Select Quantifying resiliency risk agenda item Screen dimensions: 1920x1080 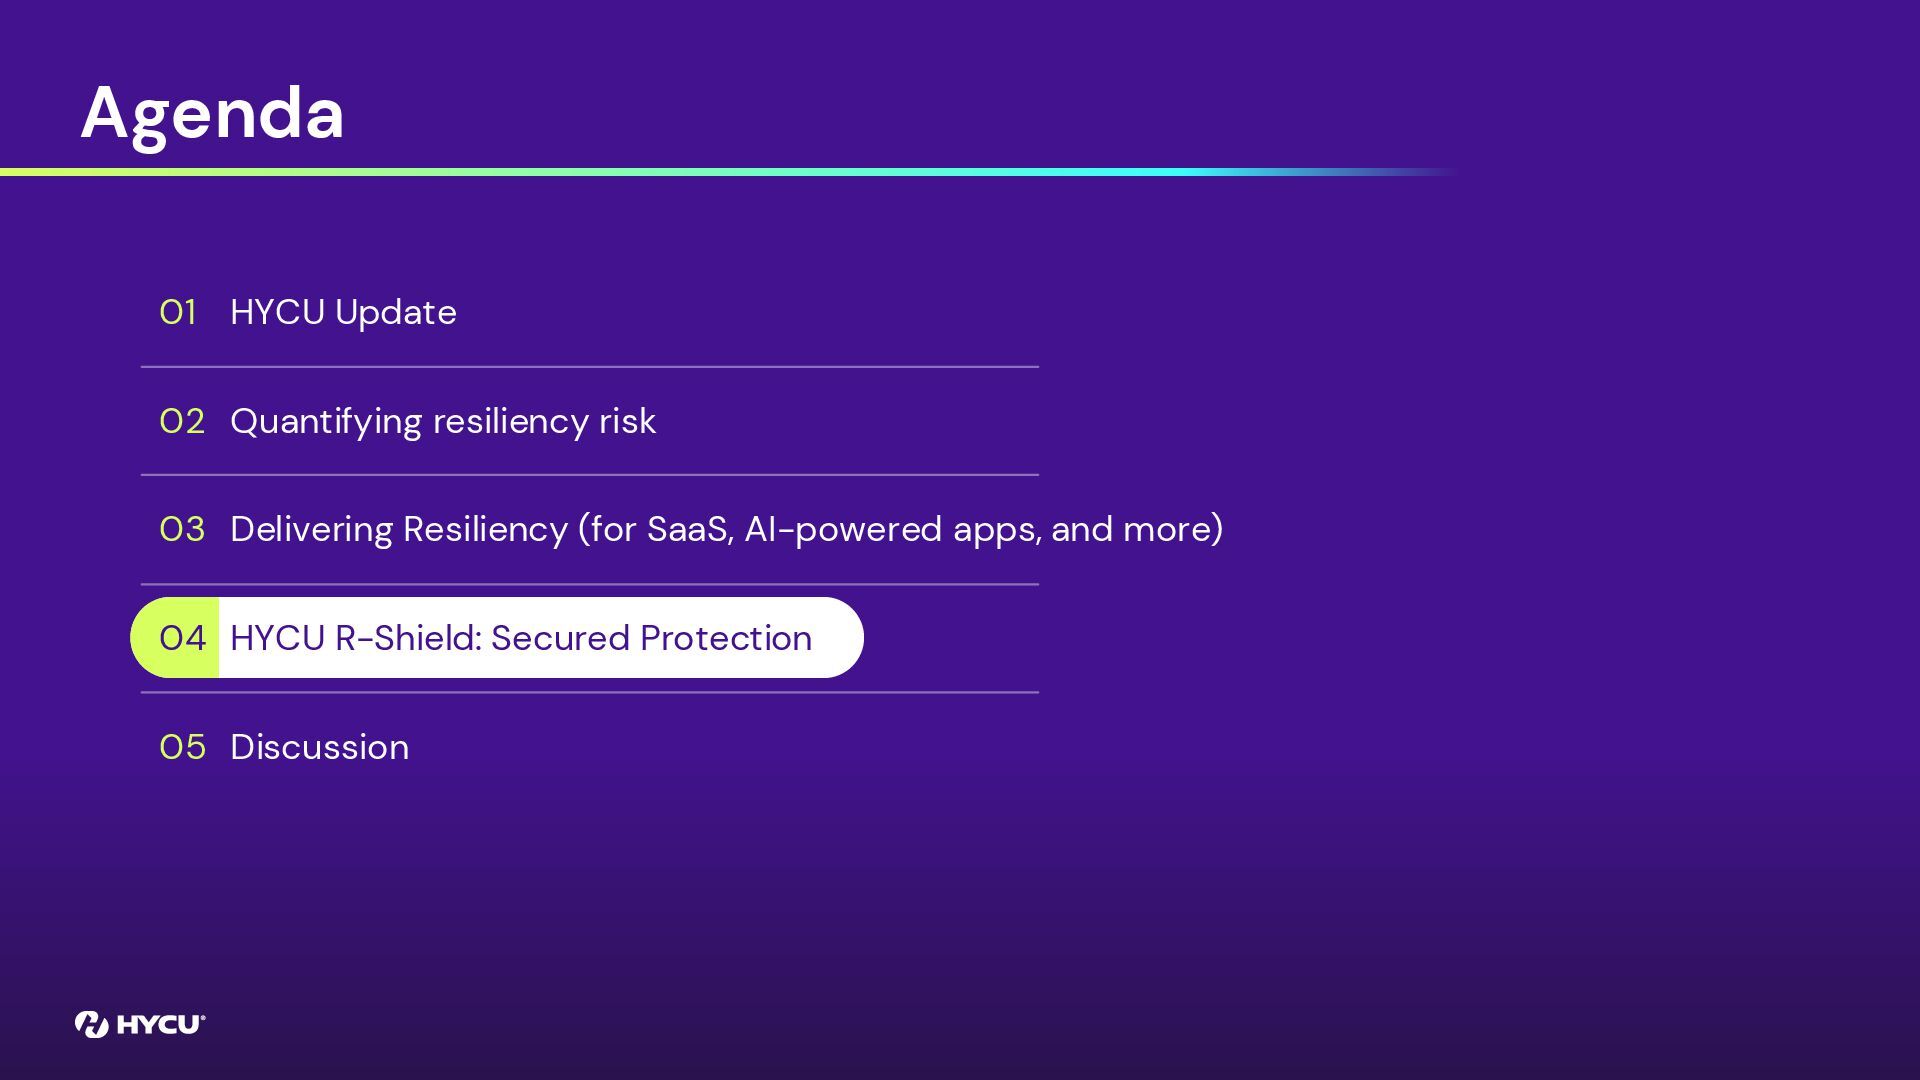click(x=443, y=422)
